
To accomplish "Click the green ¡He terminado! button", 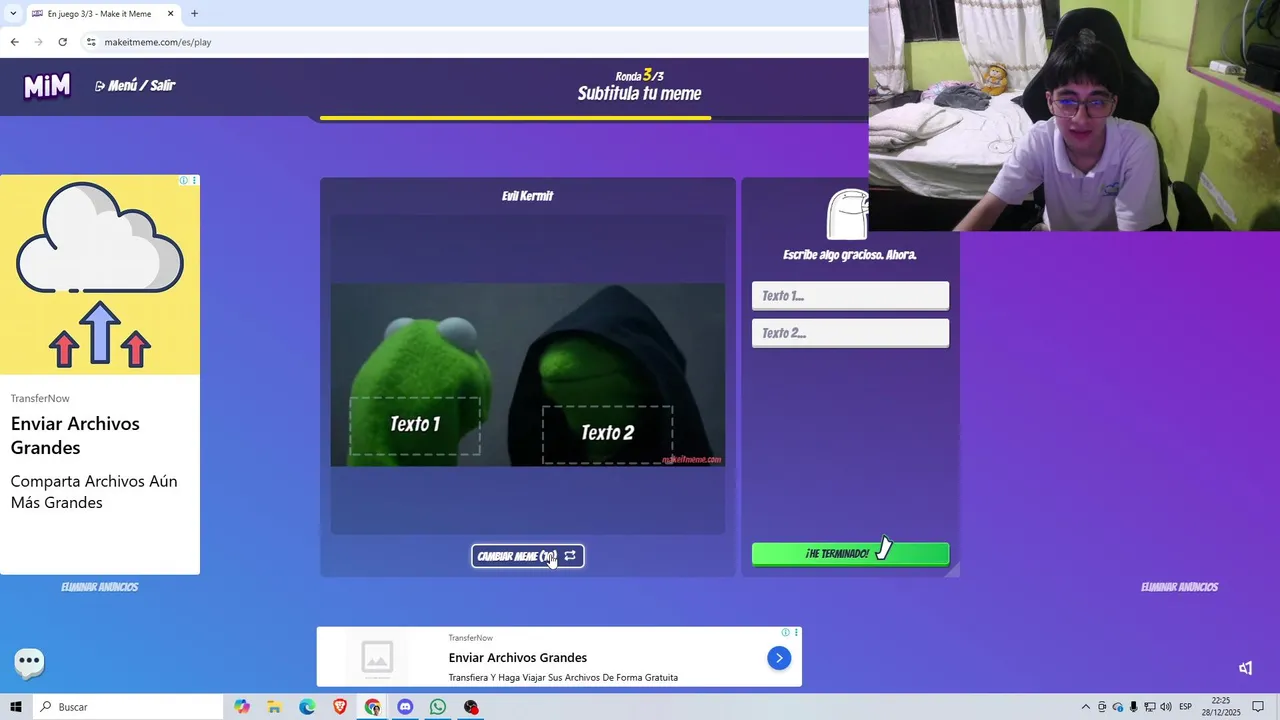I will 850,553.
